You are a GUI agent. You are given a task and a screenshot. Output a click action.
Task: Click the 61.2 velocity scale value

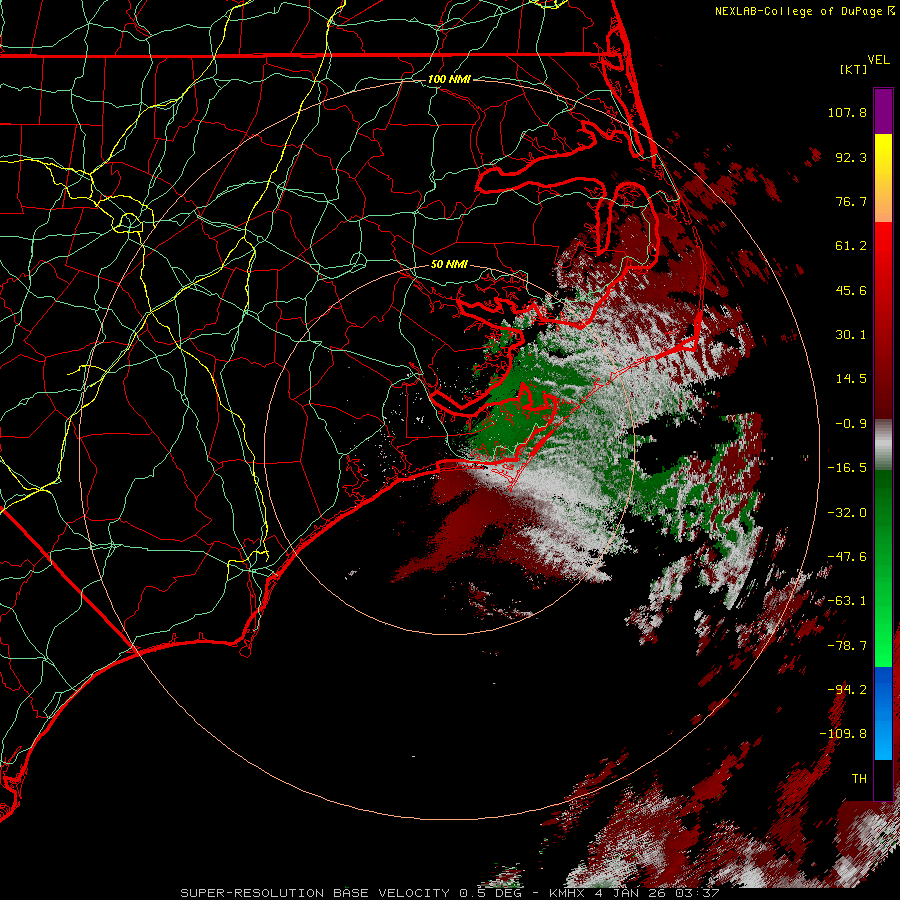pos(851,246)
